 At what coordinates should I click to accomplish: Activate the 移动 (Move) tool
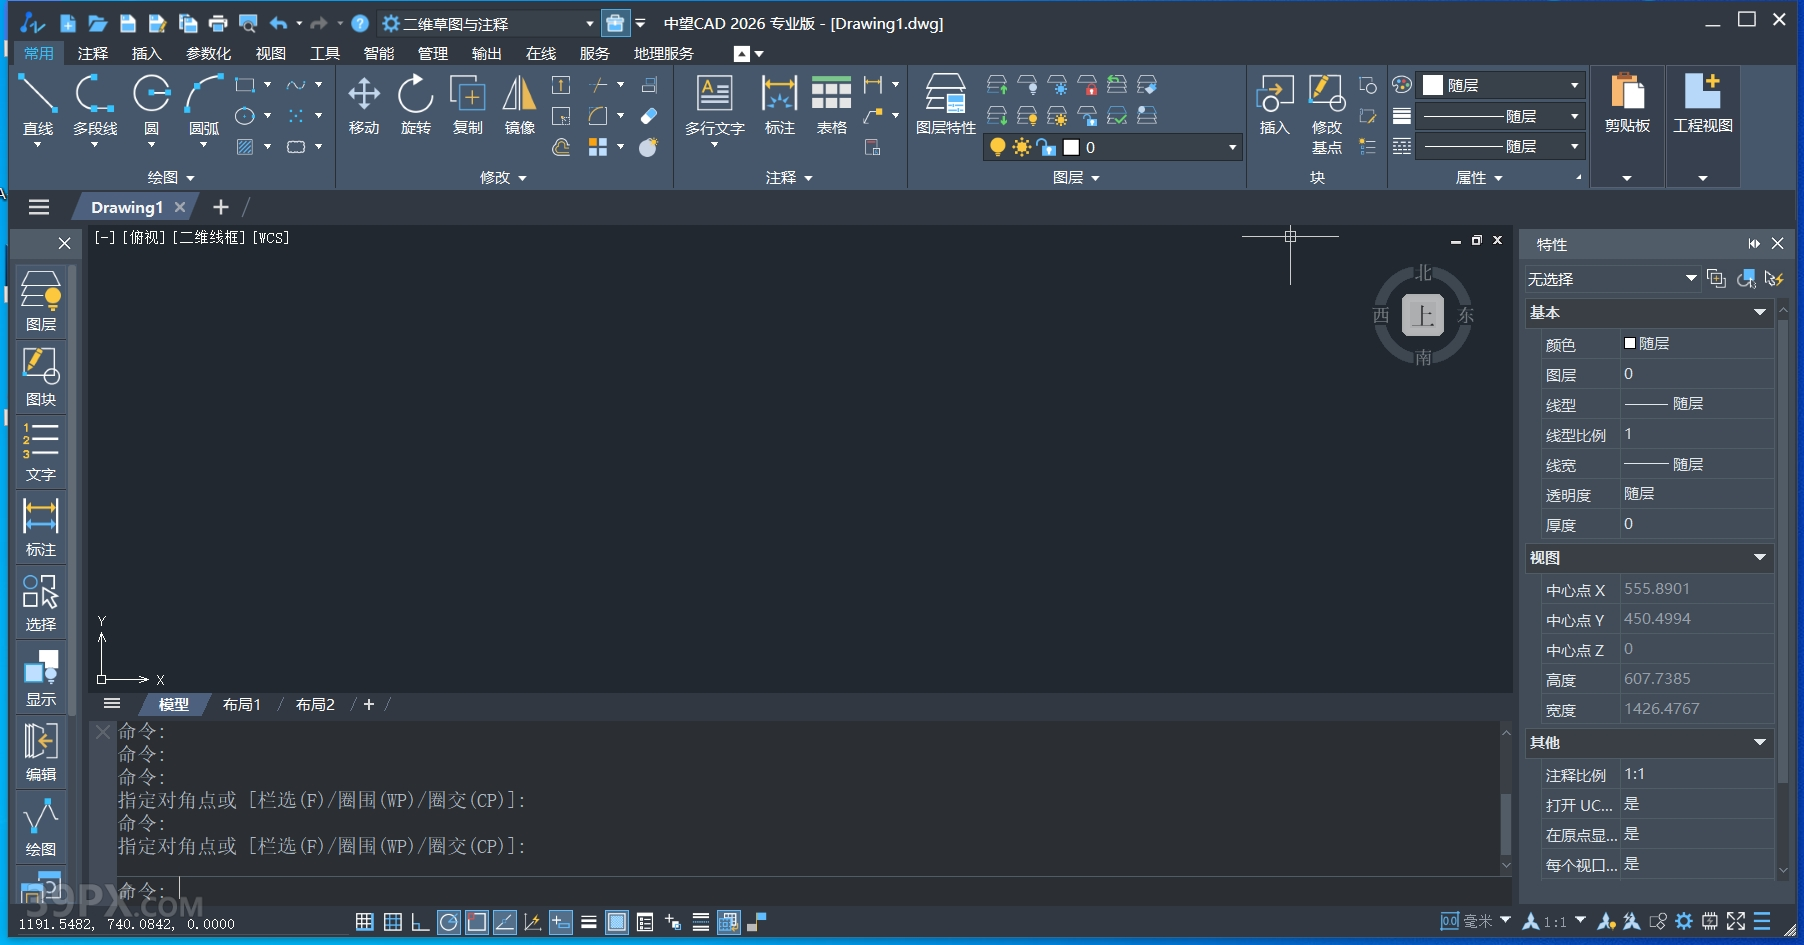(x=364, y=106)
